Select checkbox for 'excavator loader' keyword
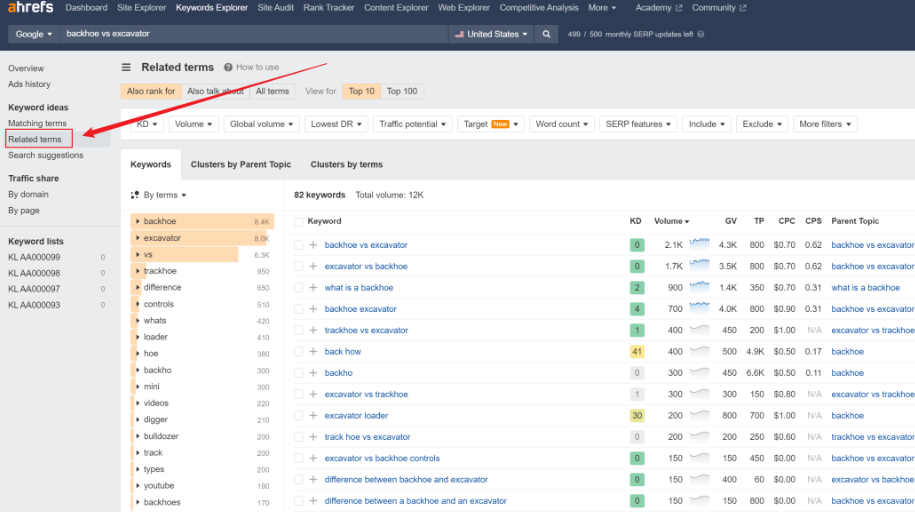The image size is (915, 512). pos(299,416)
